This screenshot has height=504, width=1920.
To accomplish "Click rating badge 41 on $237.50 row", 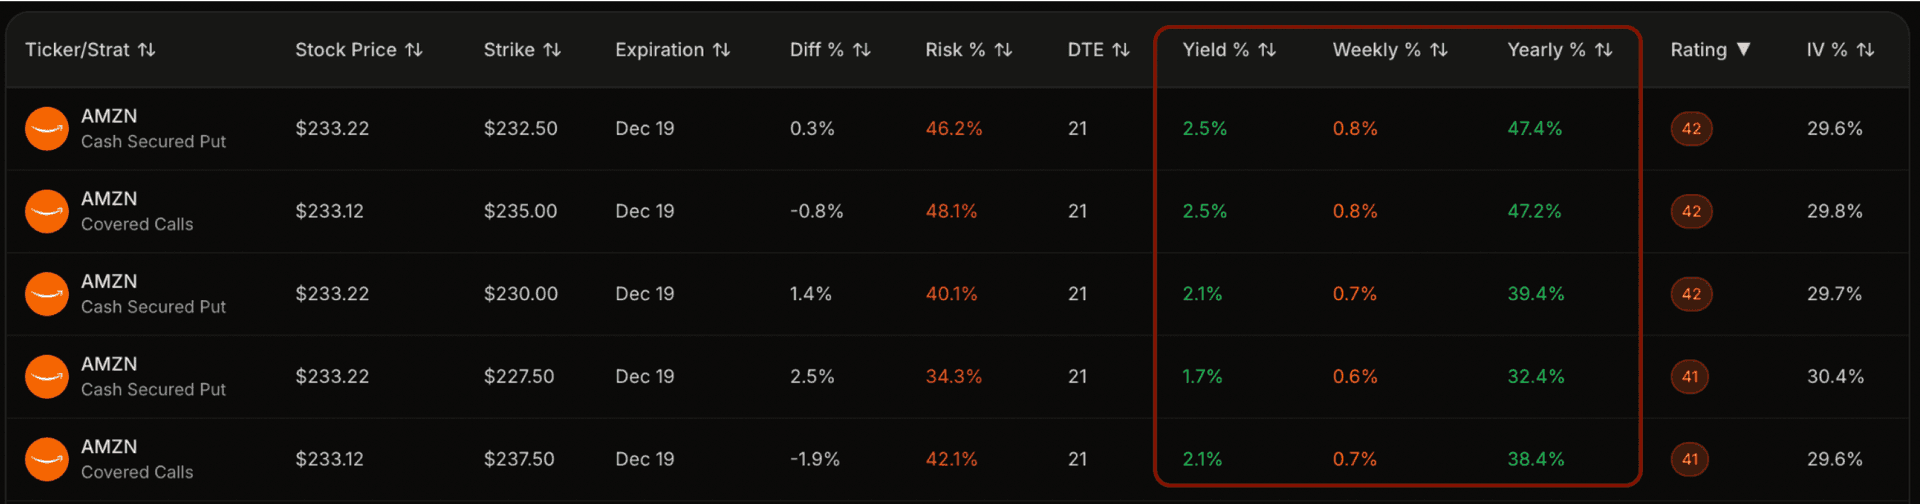I will (1690, 460).
